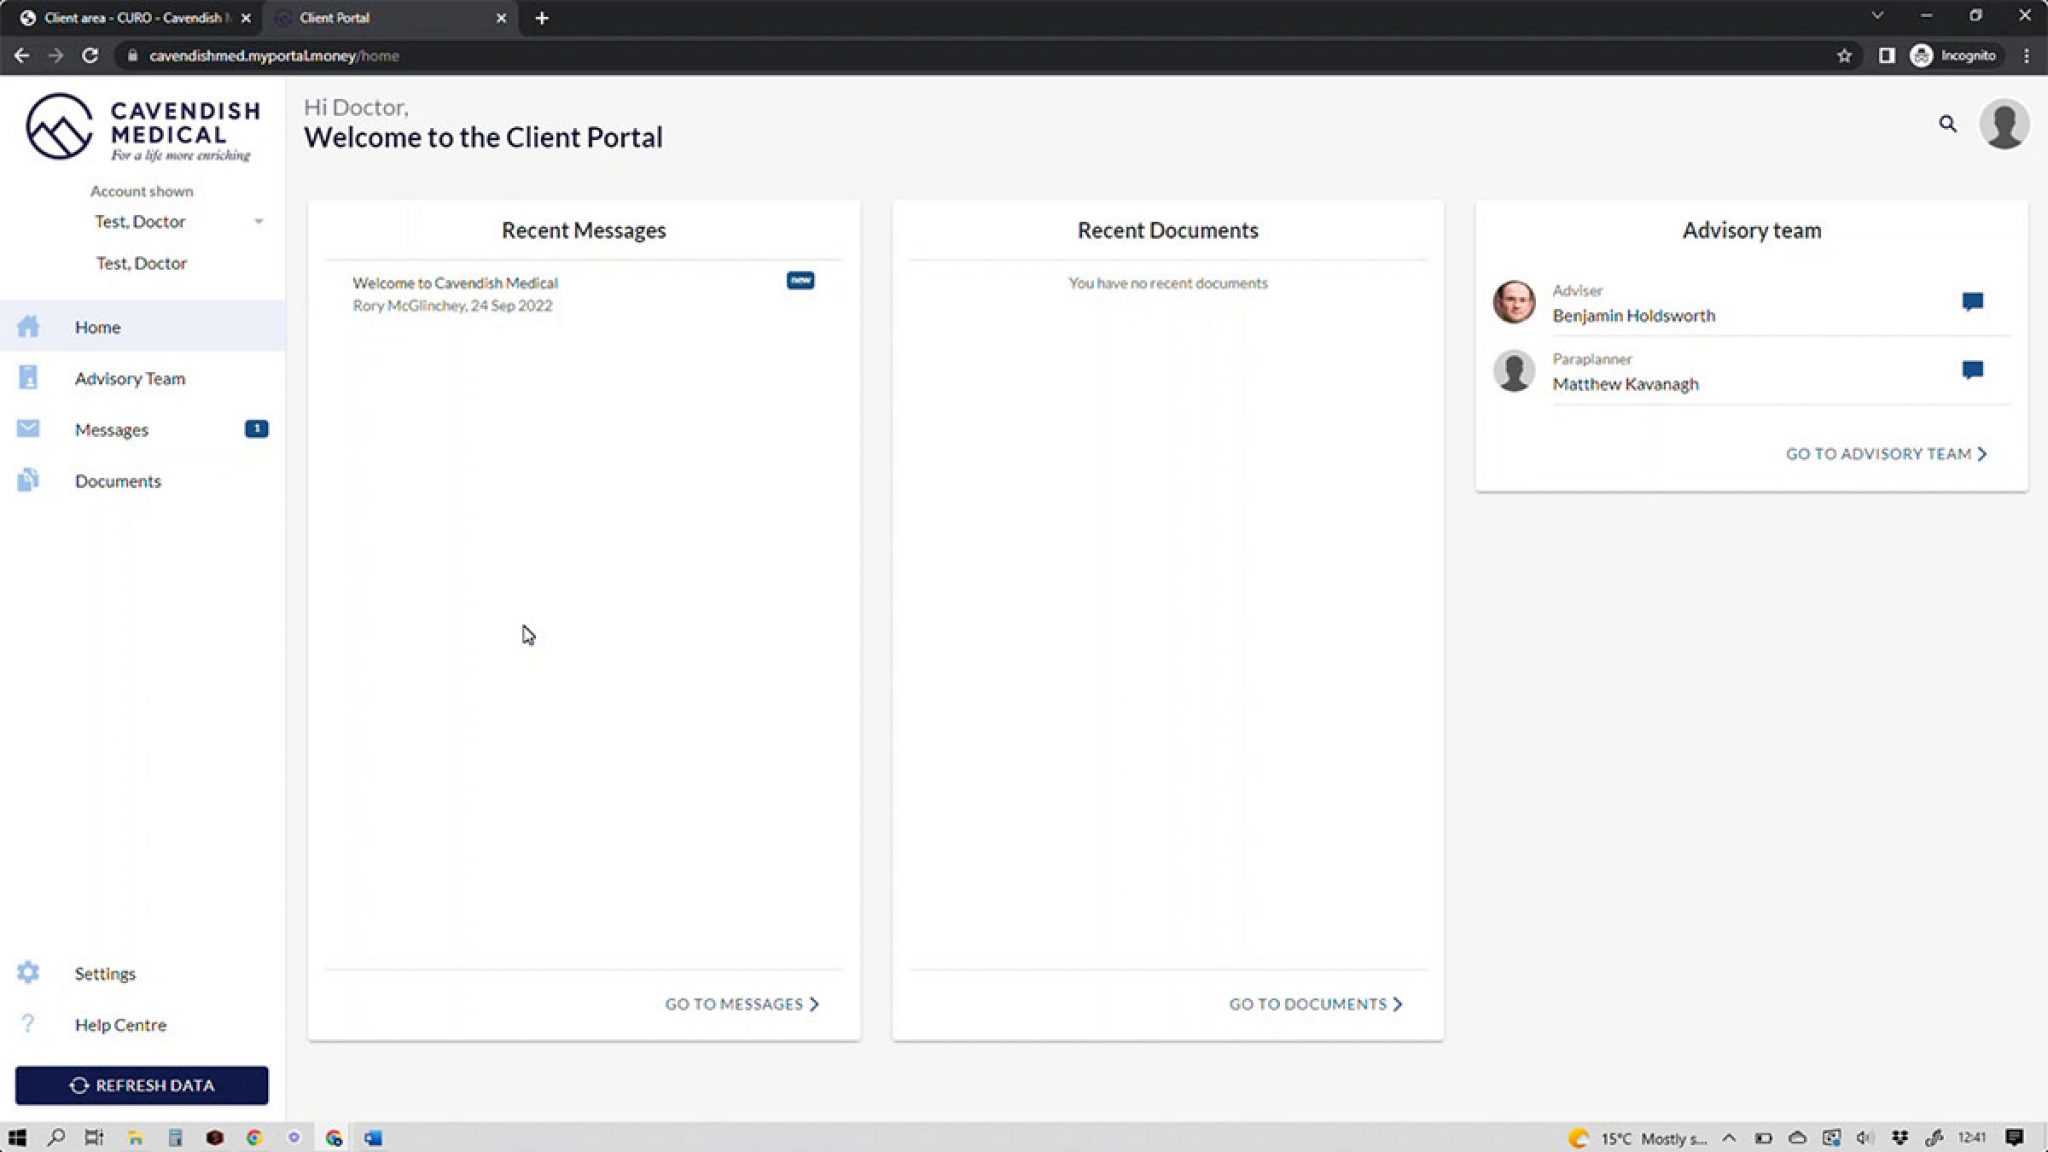Expand the tab search chevron
The height and width of the screenshot is (1152, 2048).
point(1876,16)
